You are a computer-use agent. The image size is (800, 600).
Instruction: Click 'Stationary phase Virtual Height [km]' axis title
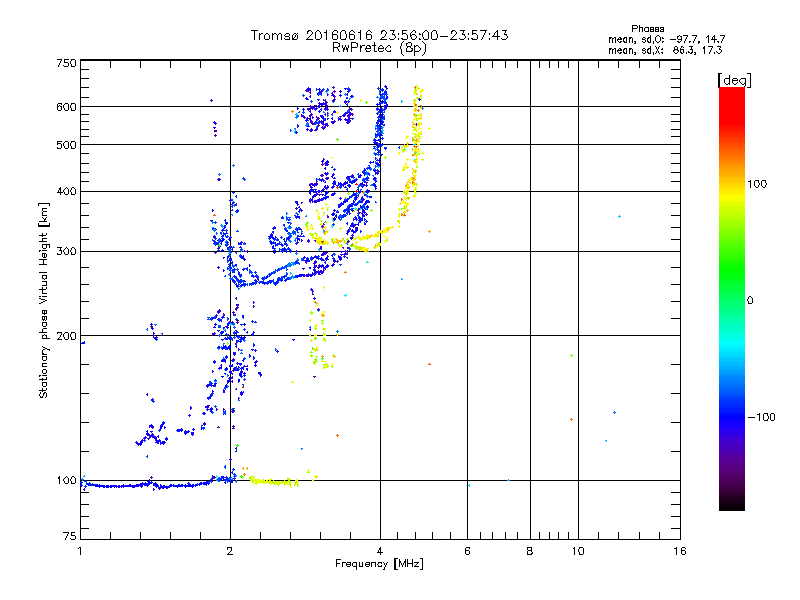pos(44,300)
